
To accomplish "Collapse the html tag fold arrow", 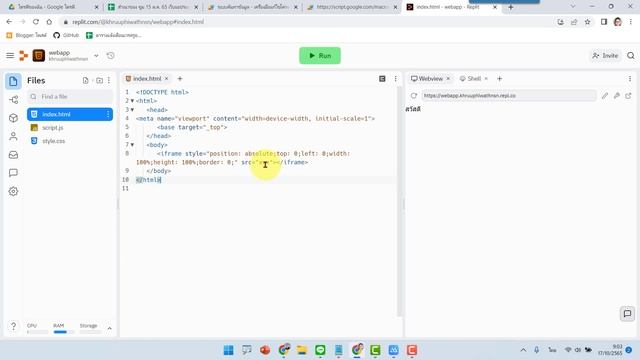I will coord(132,101).
